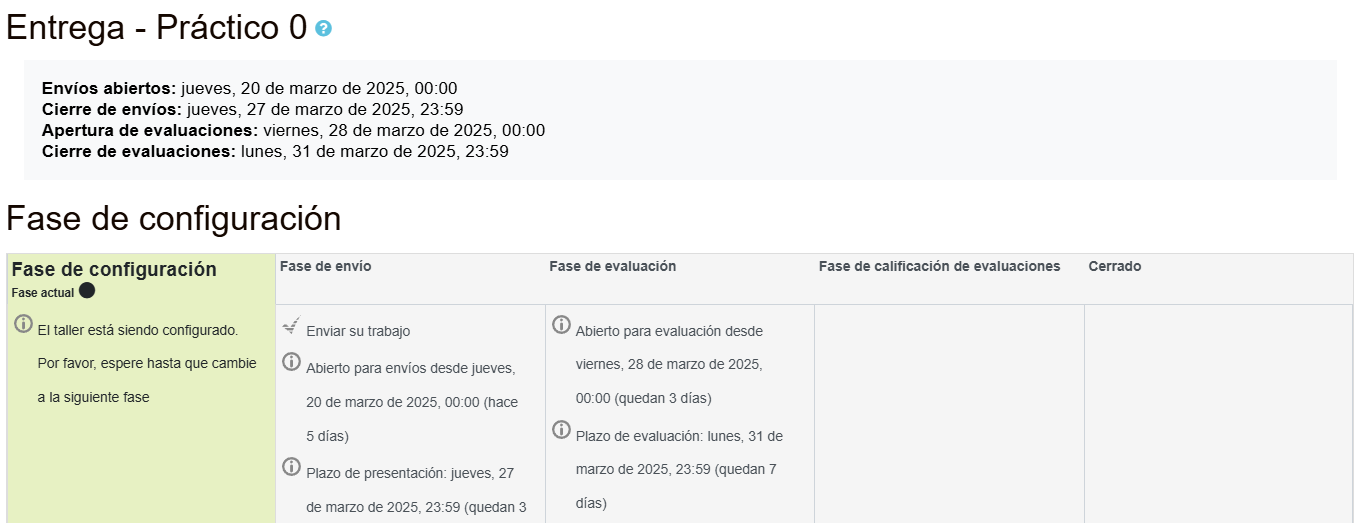Select the Cerrado phase header
Screen dimensions: 1354x523
1114,266
